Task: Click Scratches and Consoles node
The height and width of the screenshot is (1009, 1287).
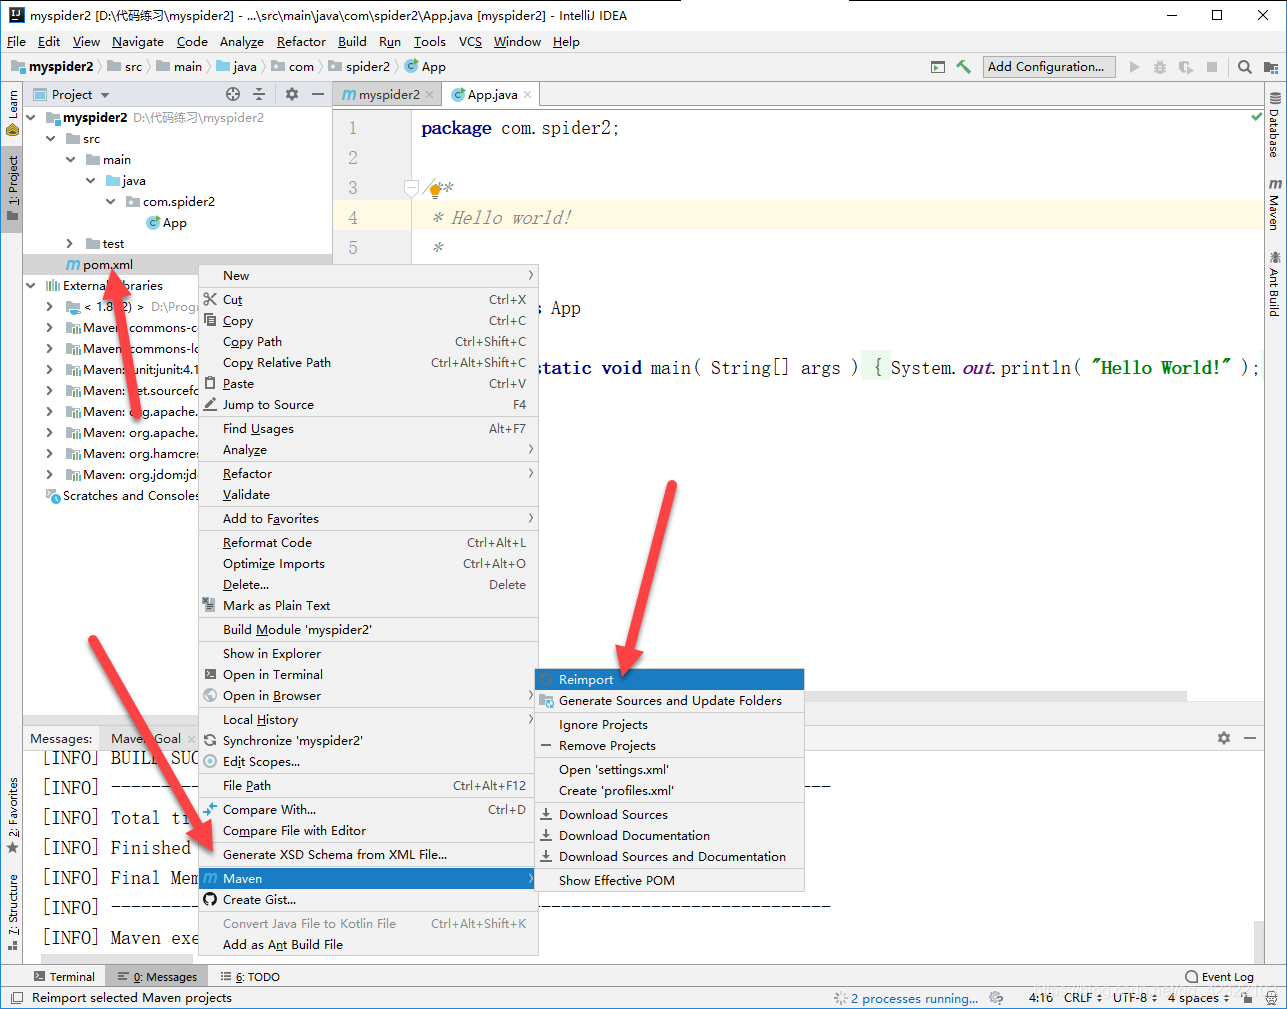Action: click(x=122, y=495)
